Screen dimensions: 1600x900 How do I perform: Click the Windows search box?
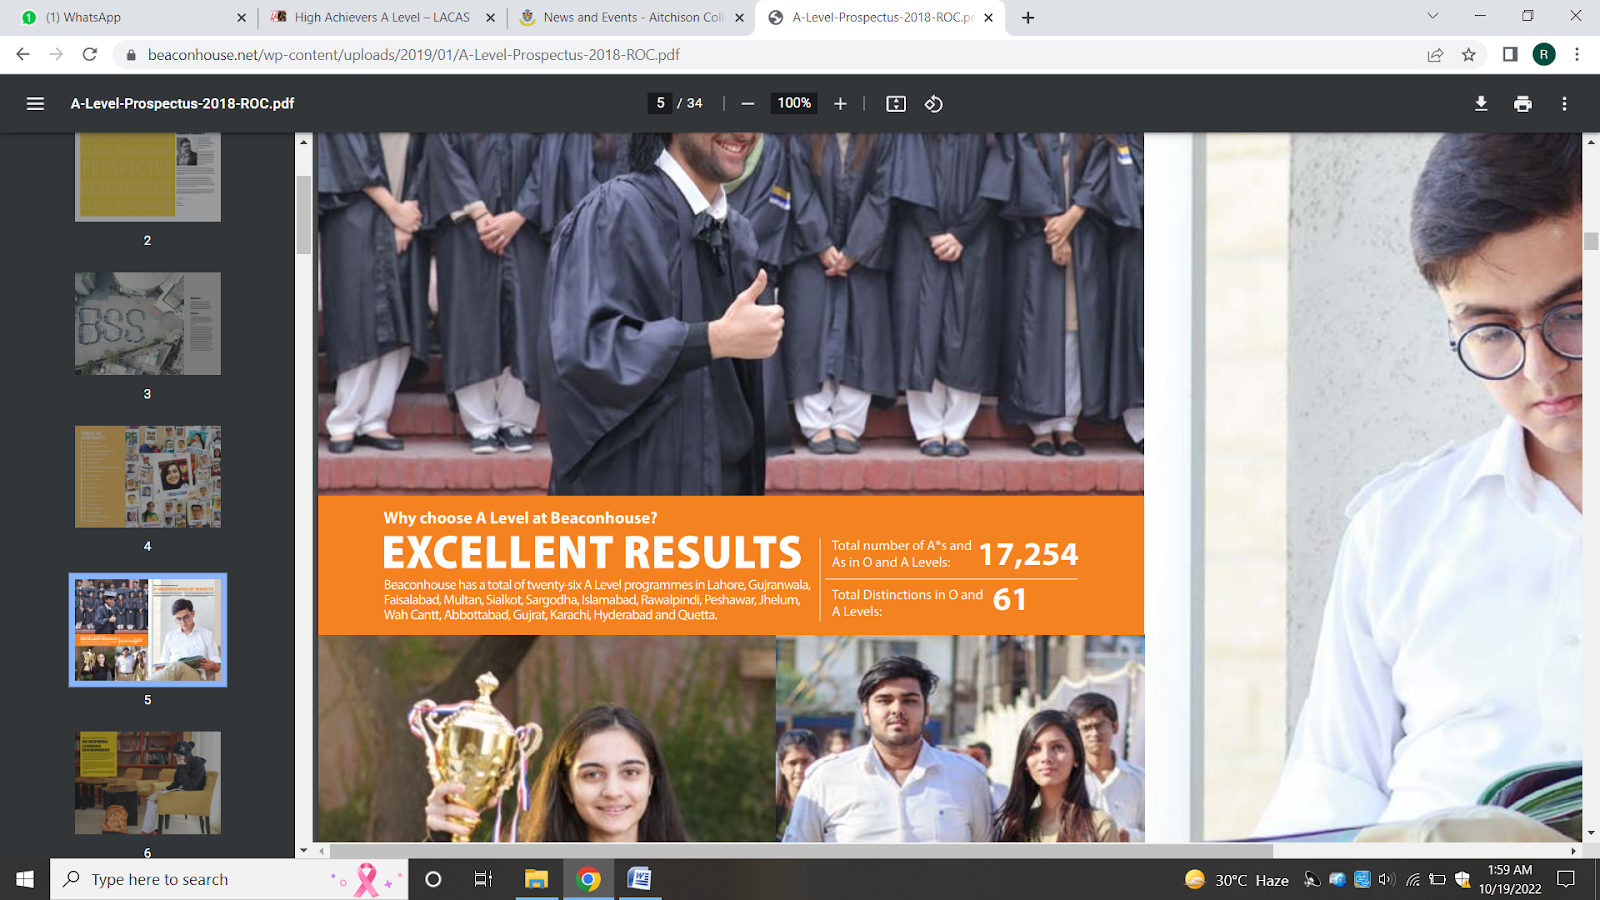point(229,879)
